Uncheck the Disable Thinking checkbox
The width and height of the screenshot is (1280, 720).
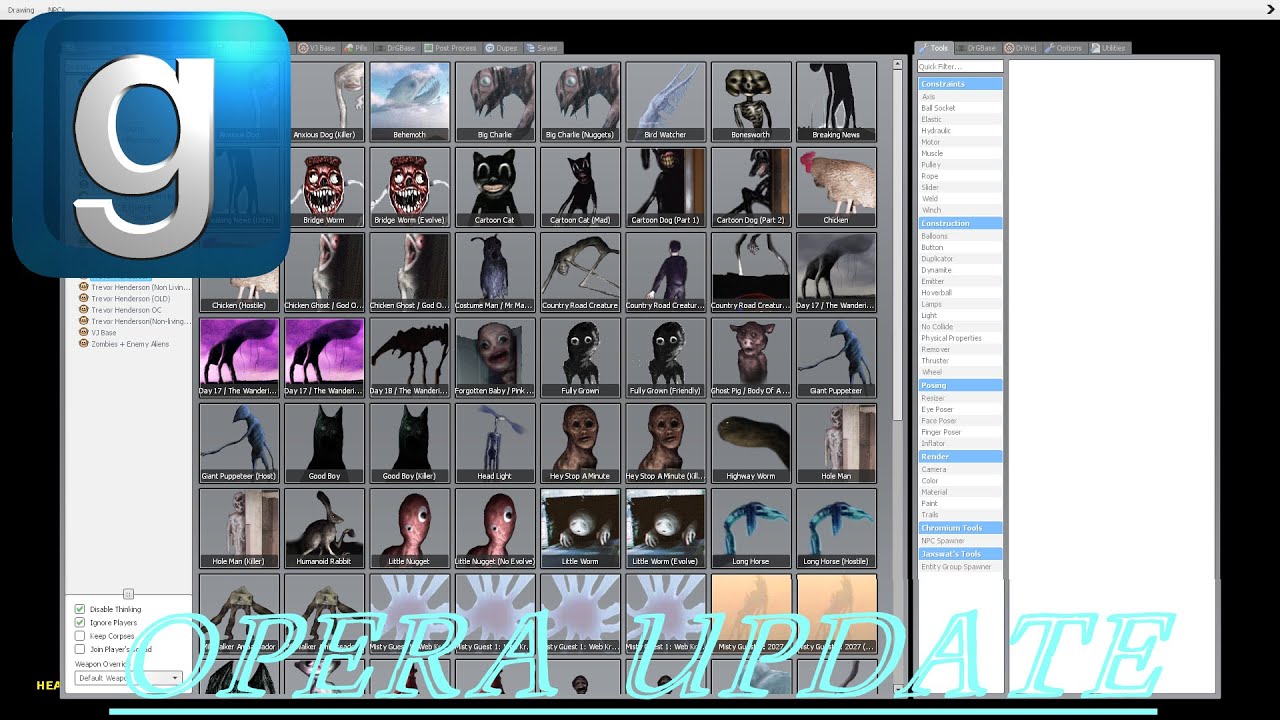80,609
